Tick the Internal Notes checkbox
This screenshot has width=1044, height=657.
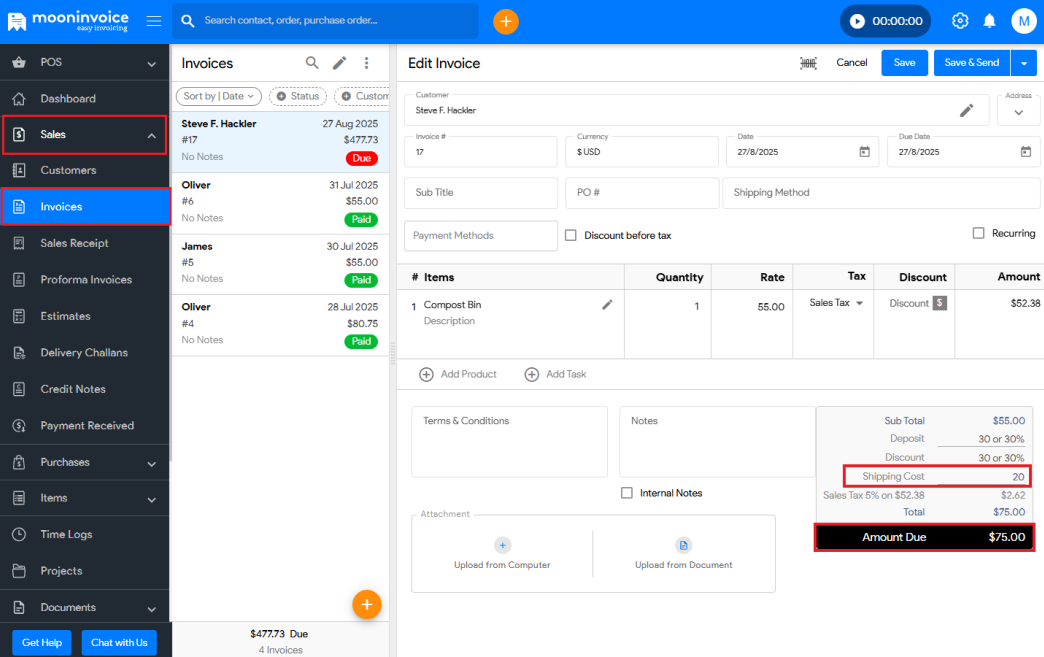627,493
